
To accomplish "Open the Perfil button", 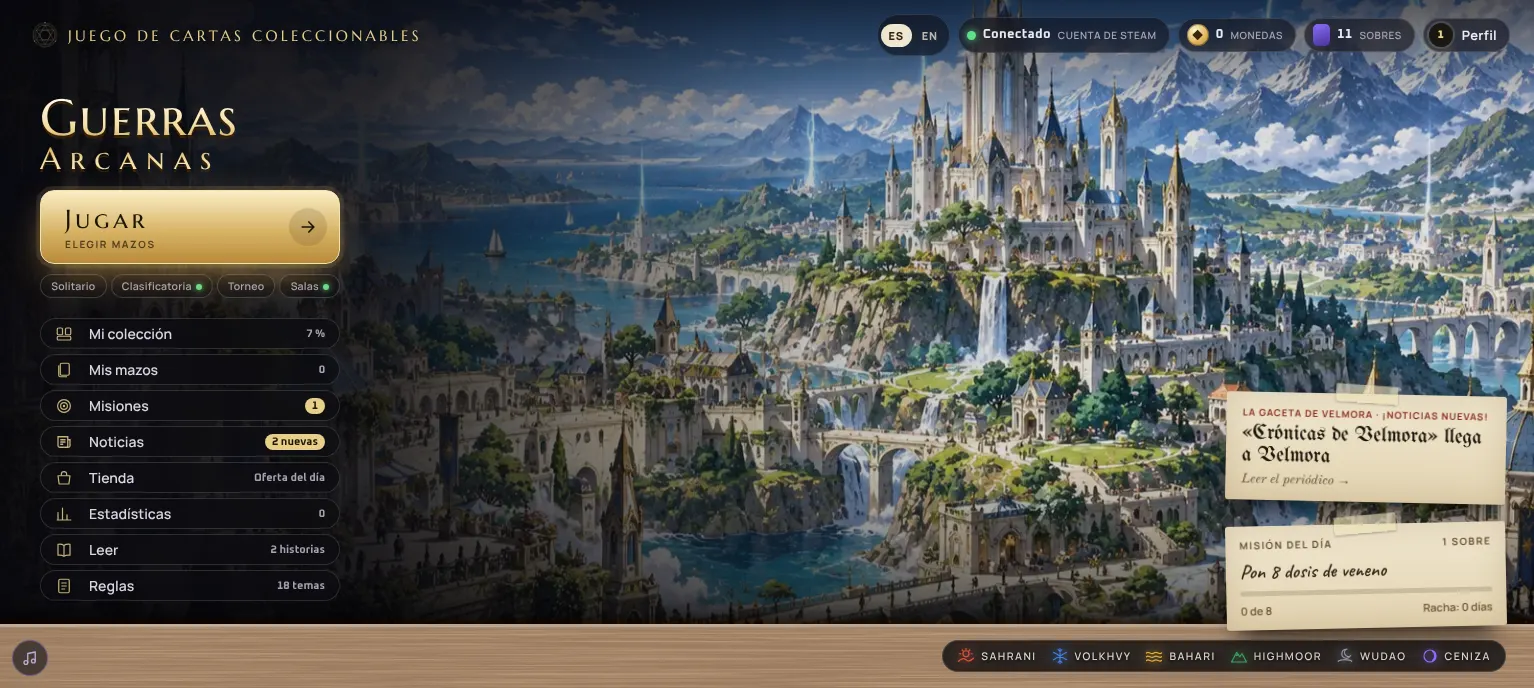I will 1466,35.
